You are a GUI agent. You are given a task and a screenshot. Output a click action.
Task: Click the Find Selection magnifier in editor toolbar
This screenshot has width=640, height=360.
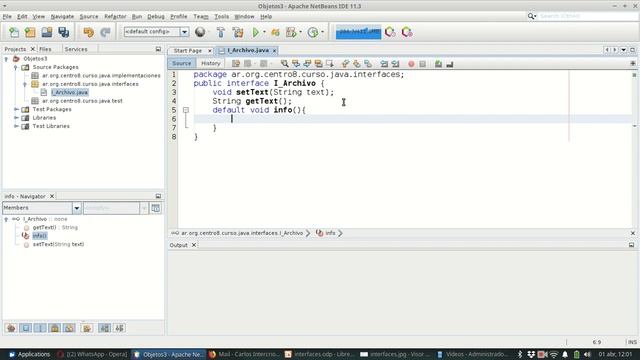(284, 64)
